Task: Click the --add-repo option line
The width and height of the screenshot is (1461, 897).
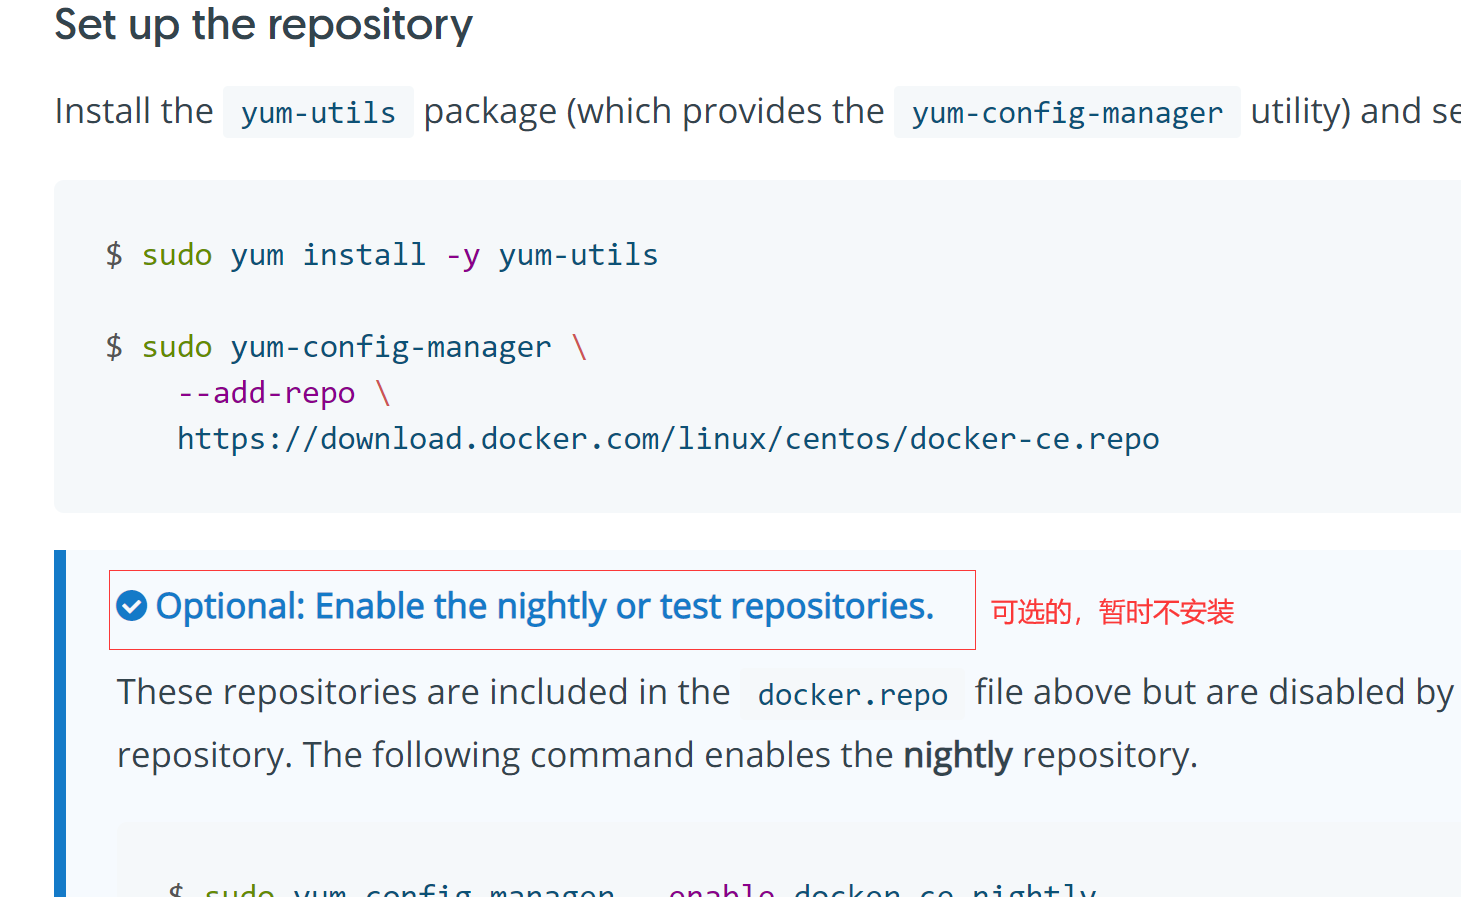Action: (x=284, y=393)
